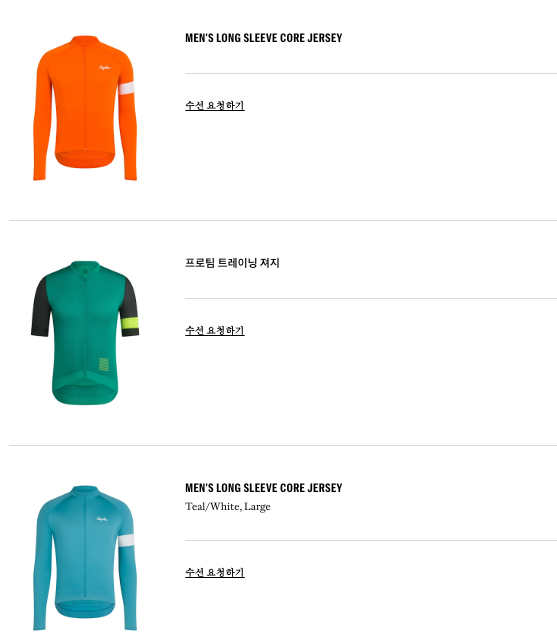Select the top MEN'S LONG SLEEVE CORE JERSEY title
This screenshot has height=641, width=557.
click(264, 38)
